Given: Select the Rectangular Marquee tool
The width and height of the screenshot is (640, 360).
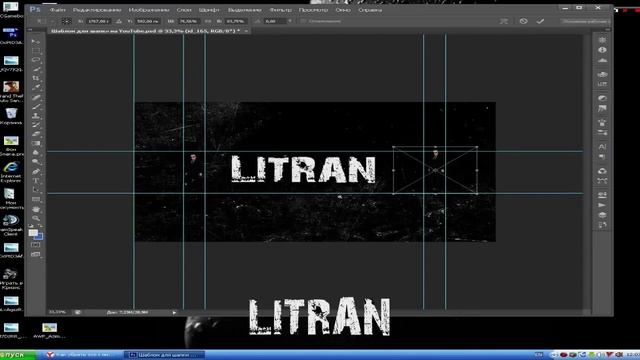Looking at the screenshot, I should 36,51.
